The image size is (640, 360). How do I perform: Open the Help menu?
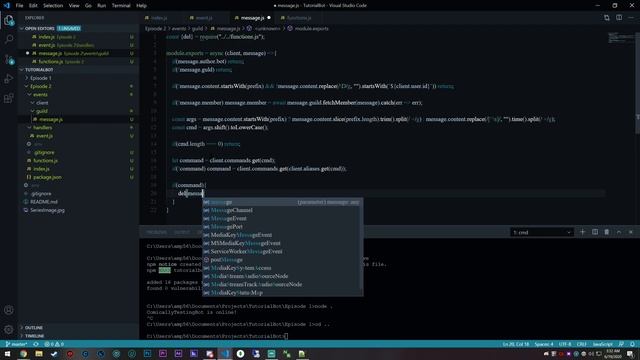click(141, 6)
